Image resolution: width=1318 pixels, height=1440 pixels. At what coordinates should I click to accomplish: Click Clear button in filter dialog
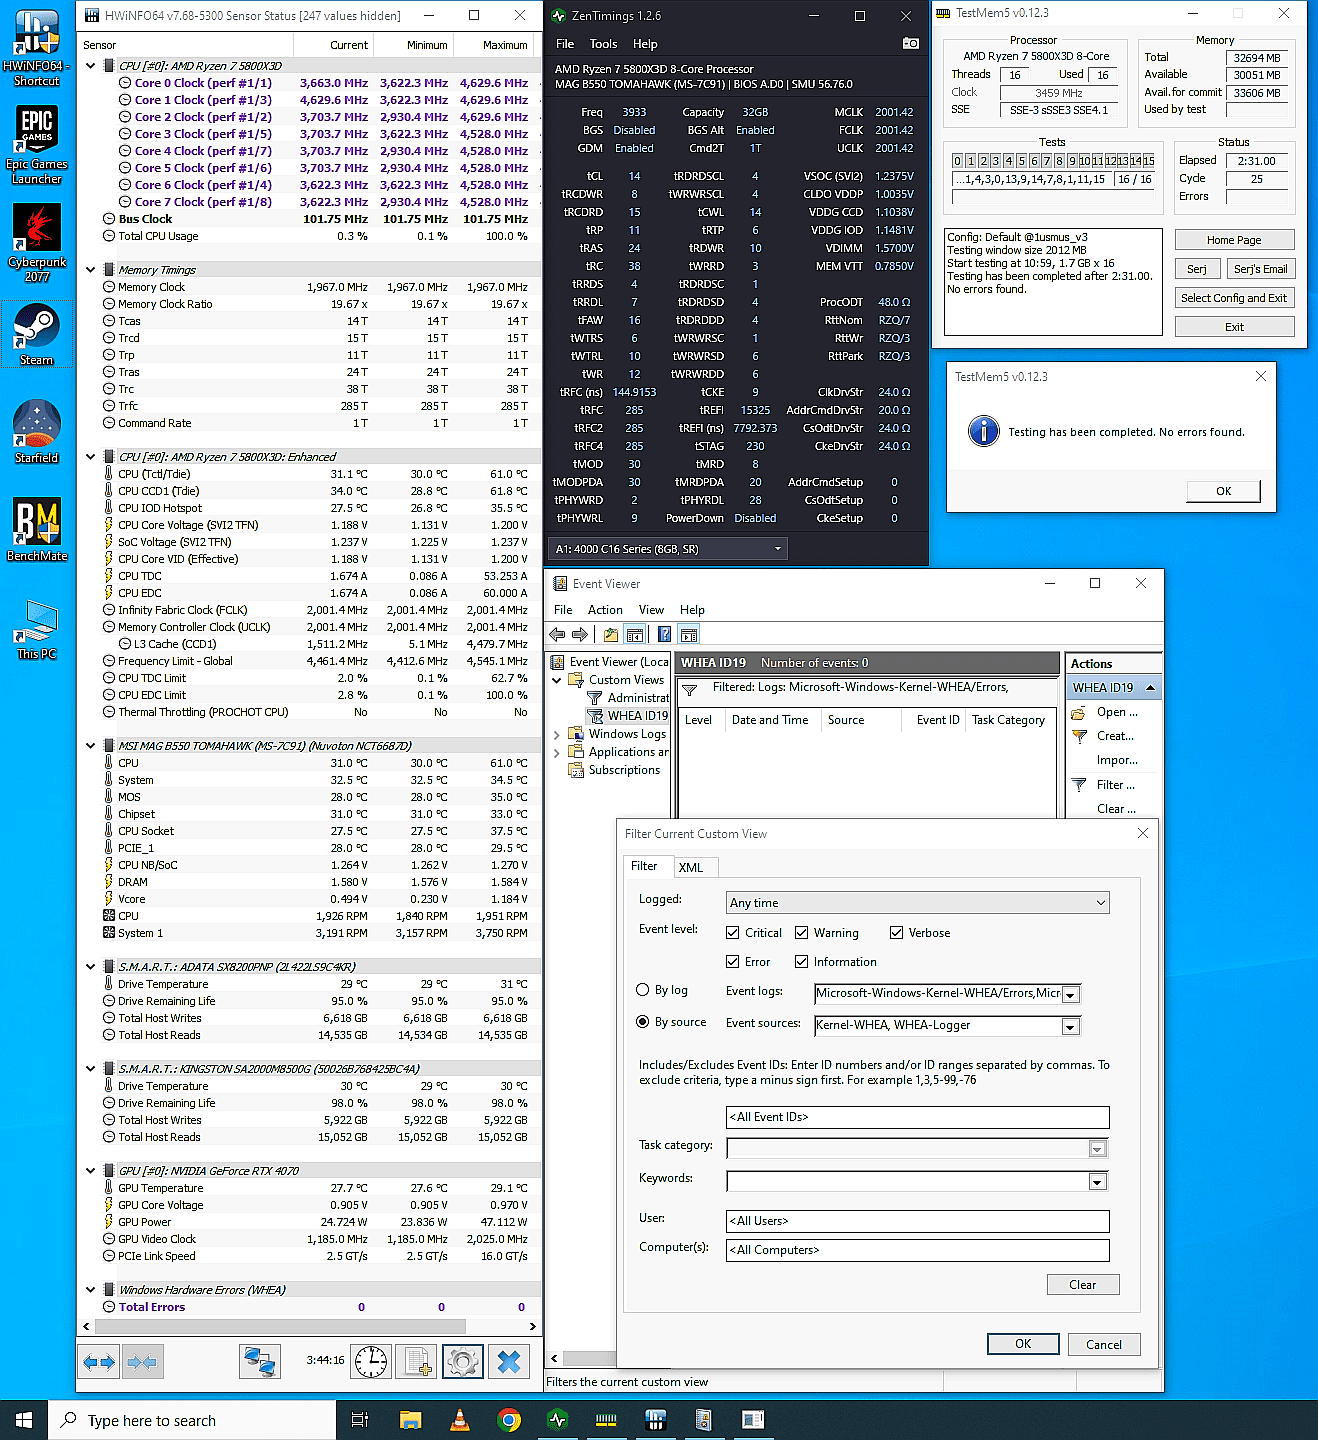tap(1083, 1285)
